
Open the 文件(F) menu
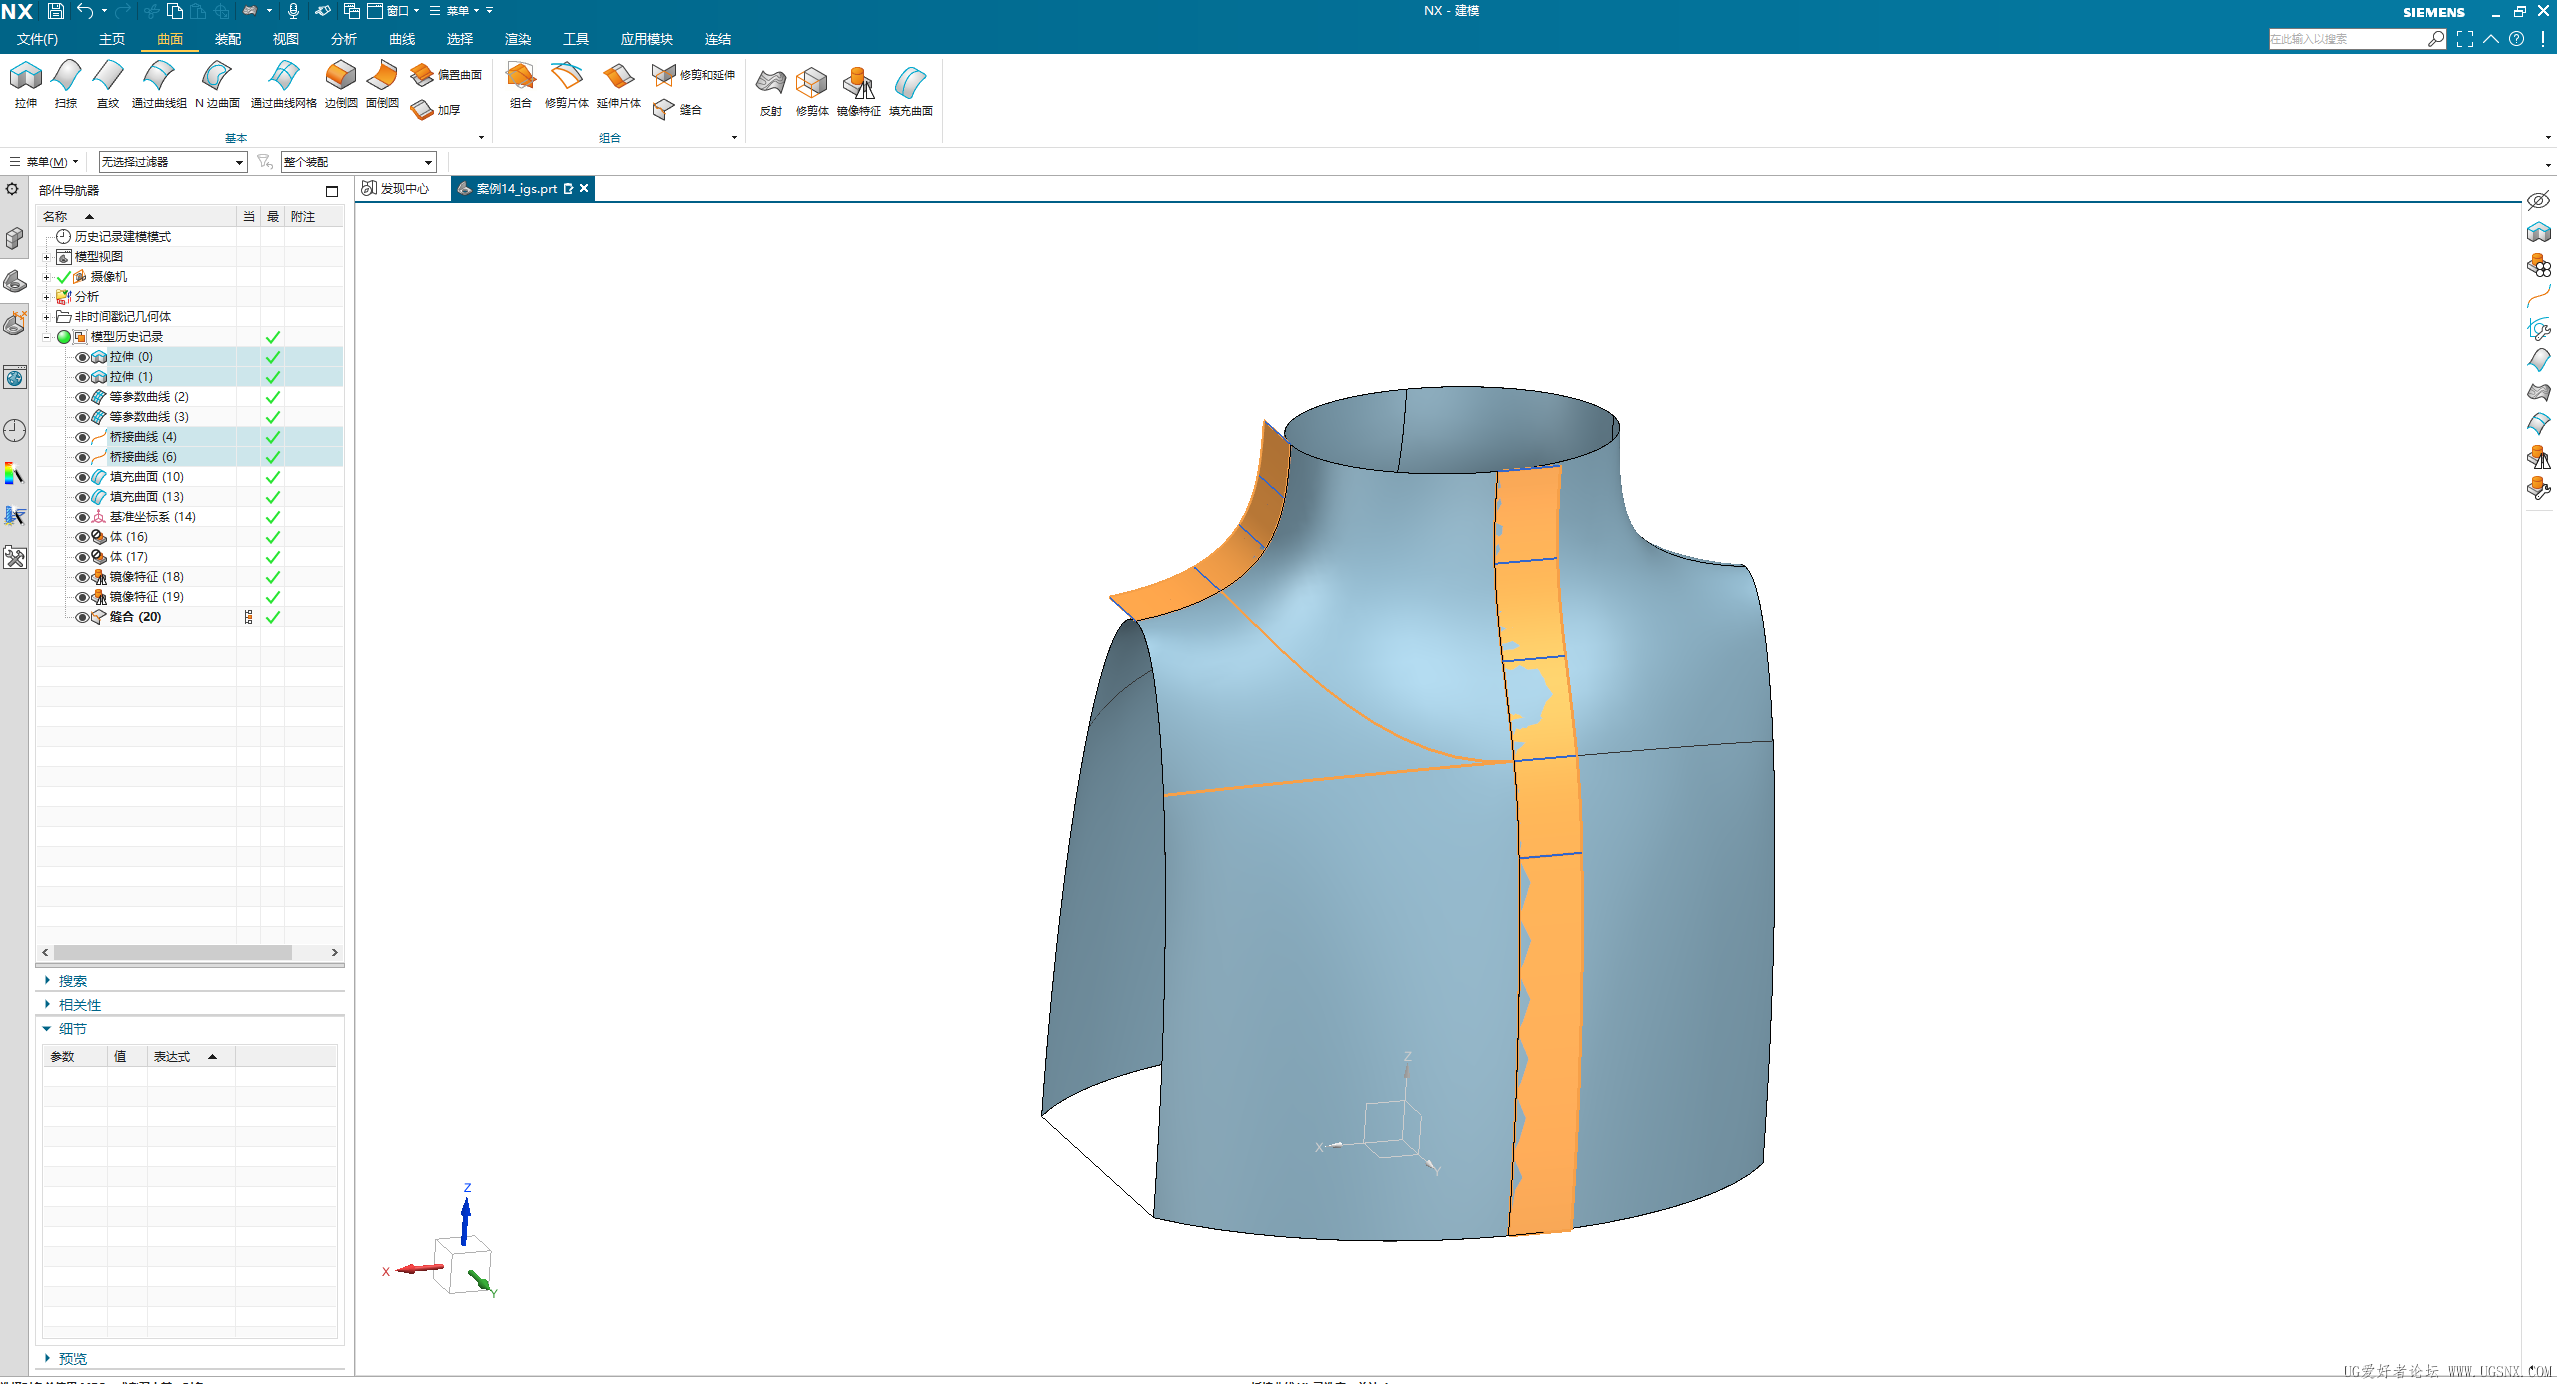click(x=37, y=39)
